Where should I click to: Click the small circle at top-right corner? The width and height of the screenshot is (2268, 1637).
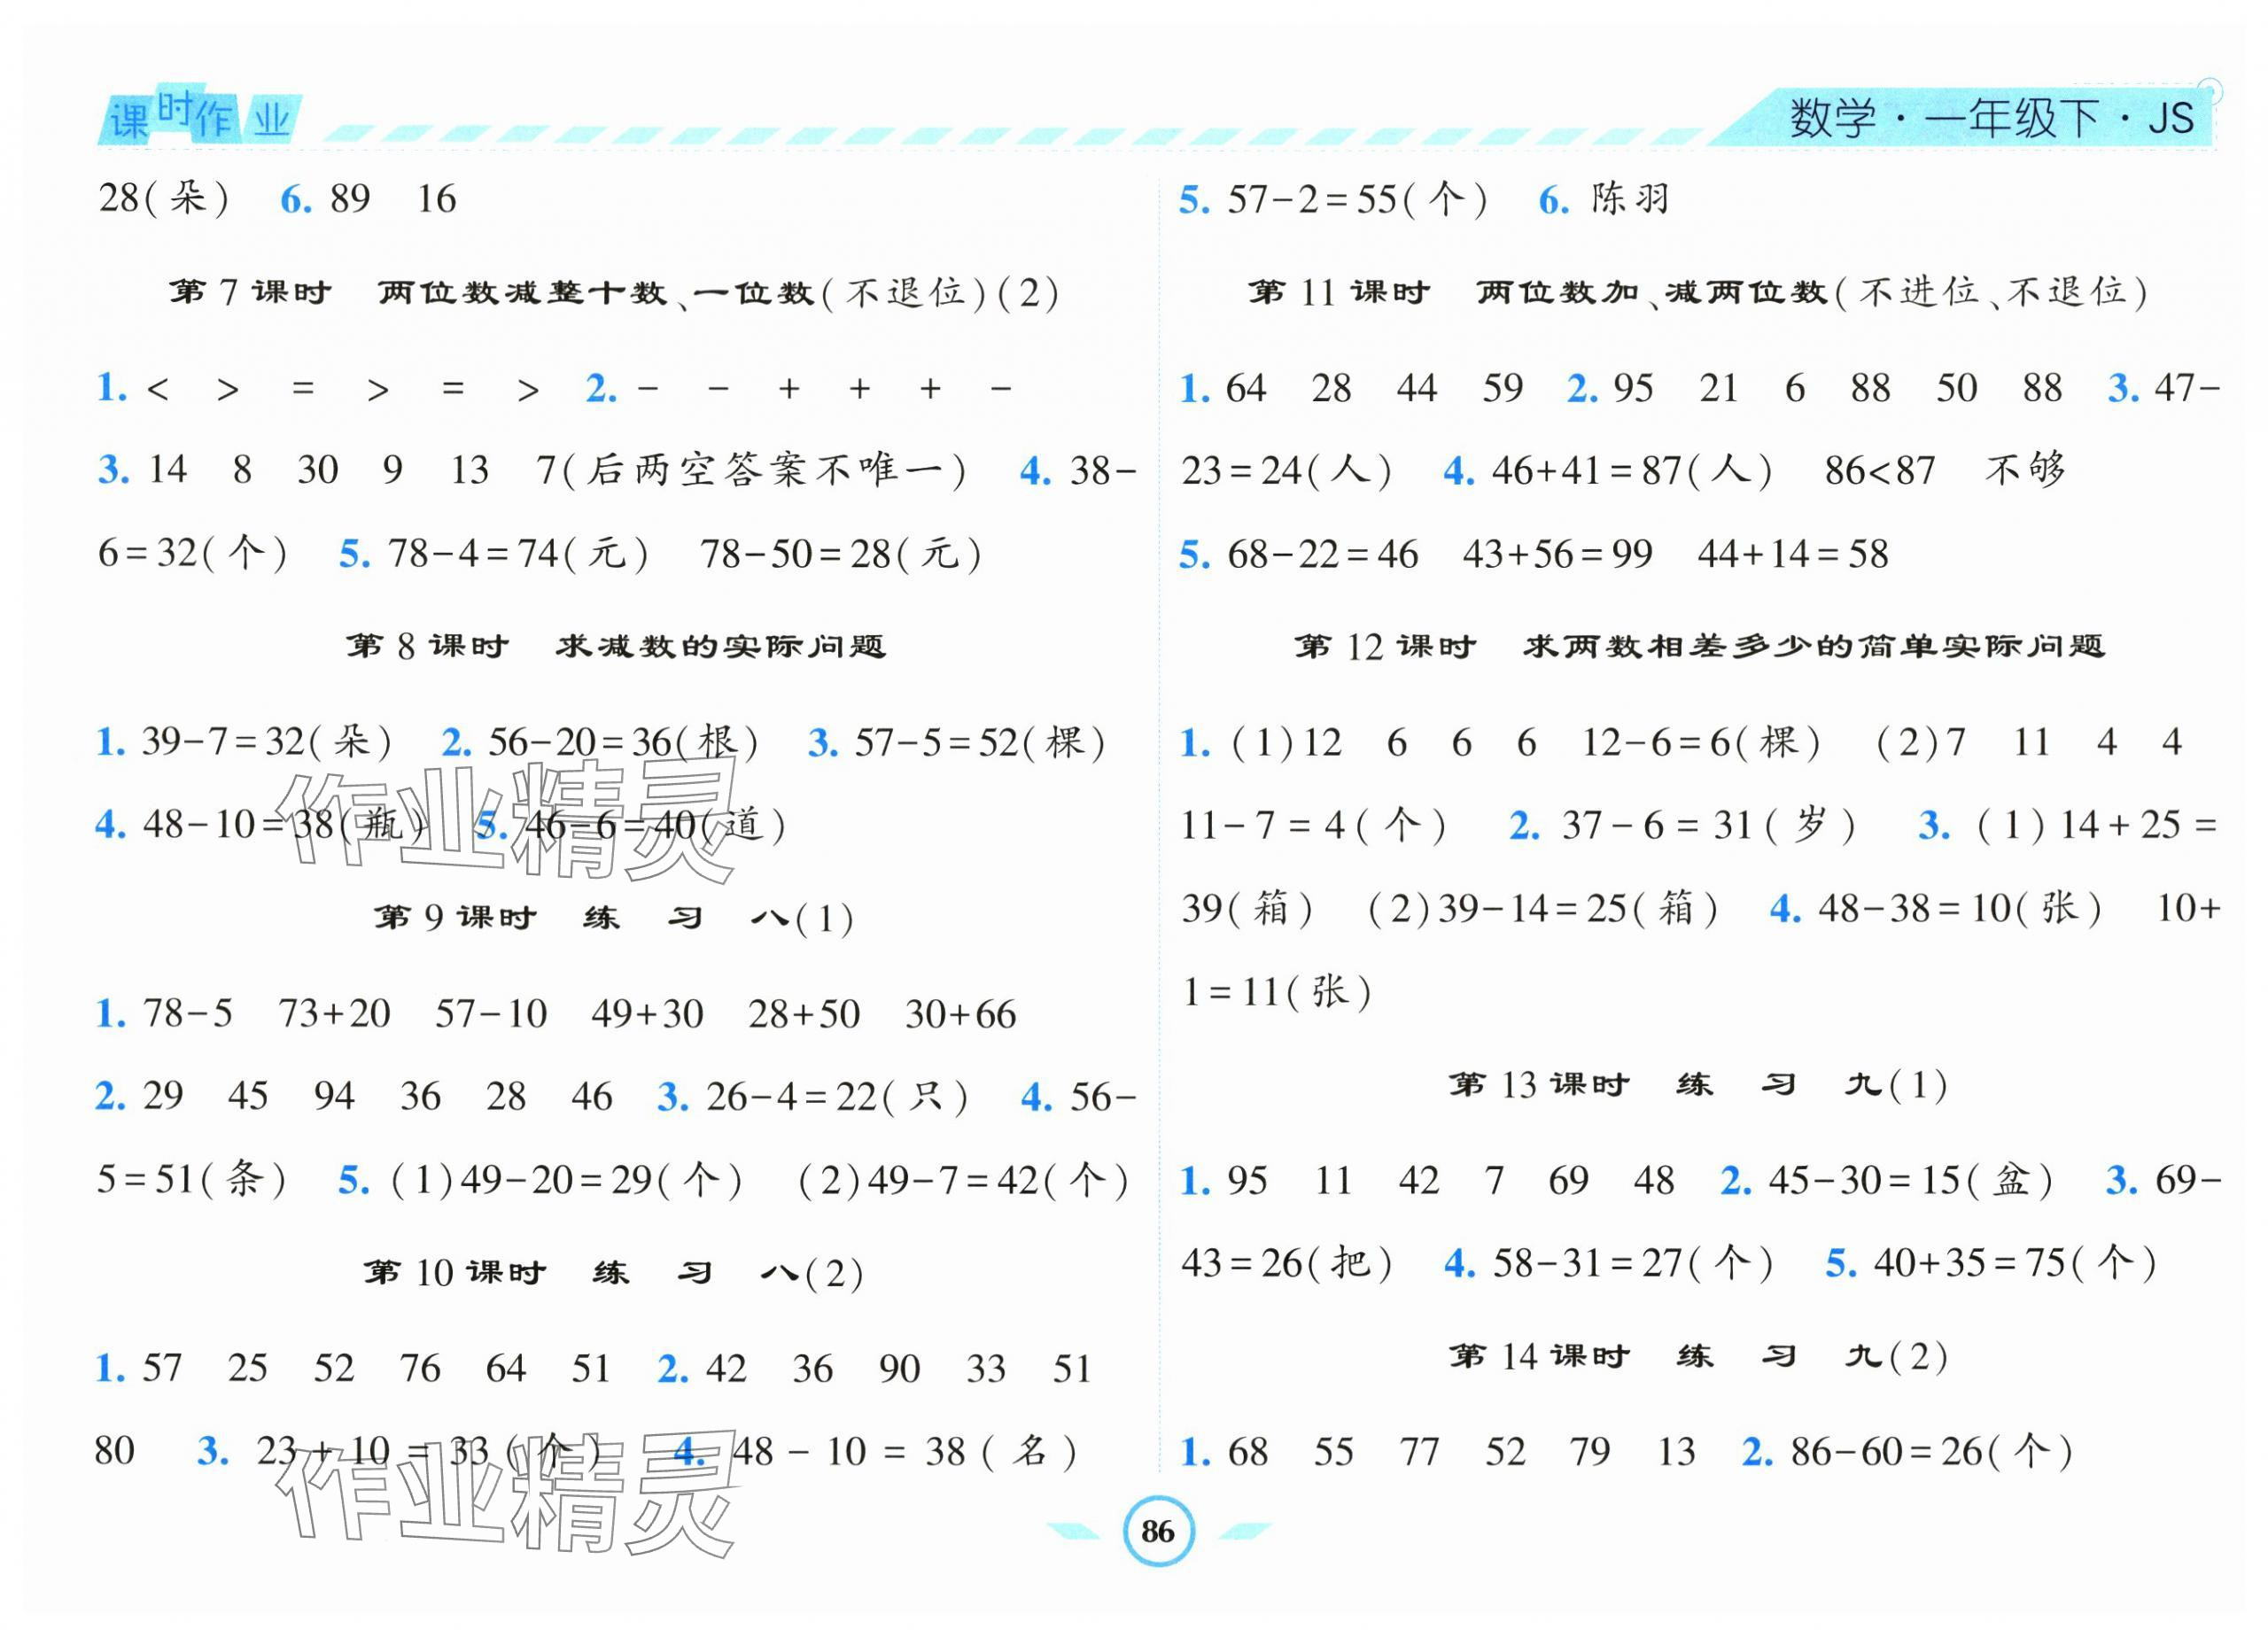pyautogui.click(x=2212, y=92)
